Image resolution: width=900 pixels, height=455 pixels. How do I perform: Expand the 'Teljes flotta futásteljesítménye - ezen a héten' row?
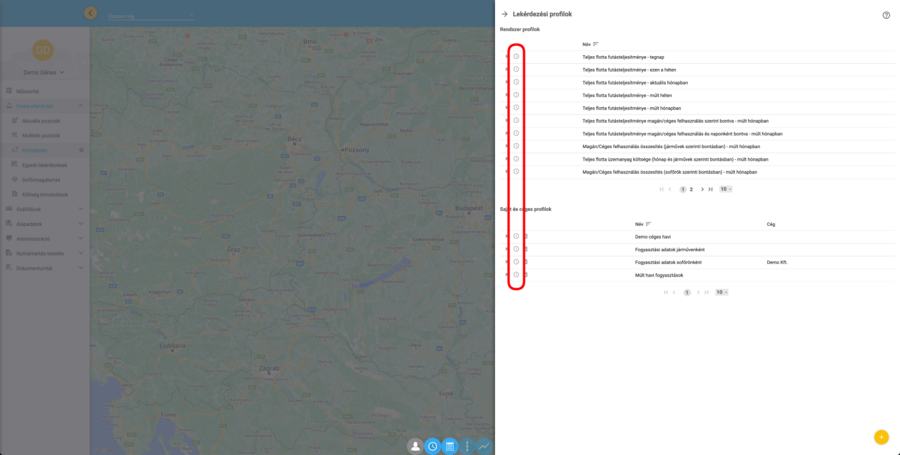click(x=507, y=70)
